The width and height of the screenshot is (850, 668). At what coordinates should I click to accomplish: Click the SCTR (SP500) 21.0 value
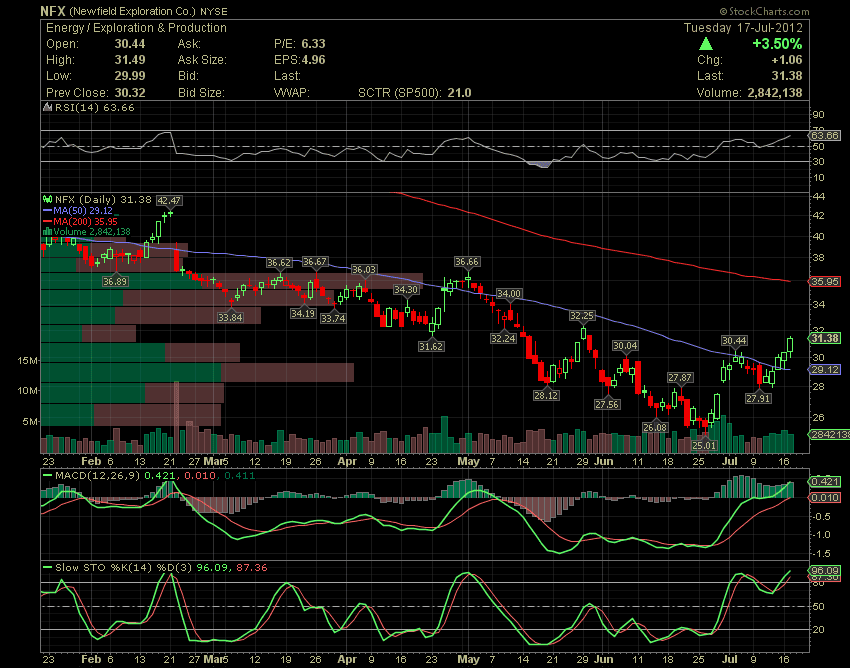tap(459, 93)
